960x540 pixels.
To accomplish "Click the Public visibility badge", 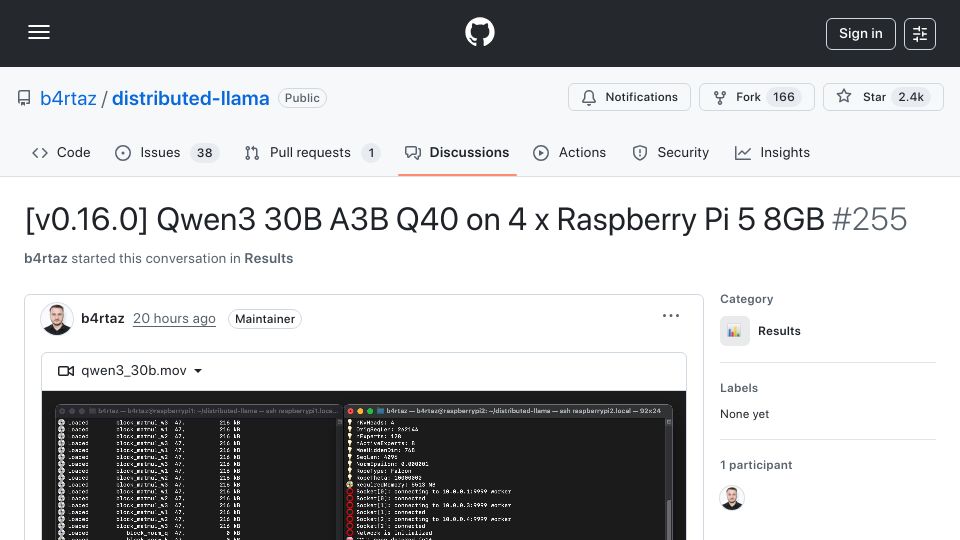I will [302, 98].
